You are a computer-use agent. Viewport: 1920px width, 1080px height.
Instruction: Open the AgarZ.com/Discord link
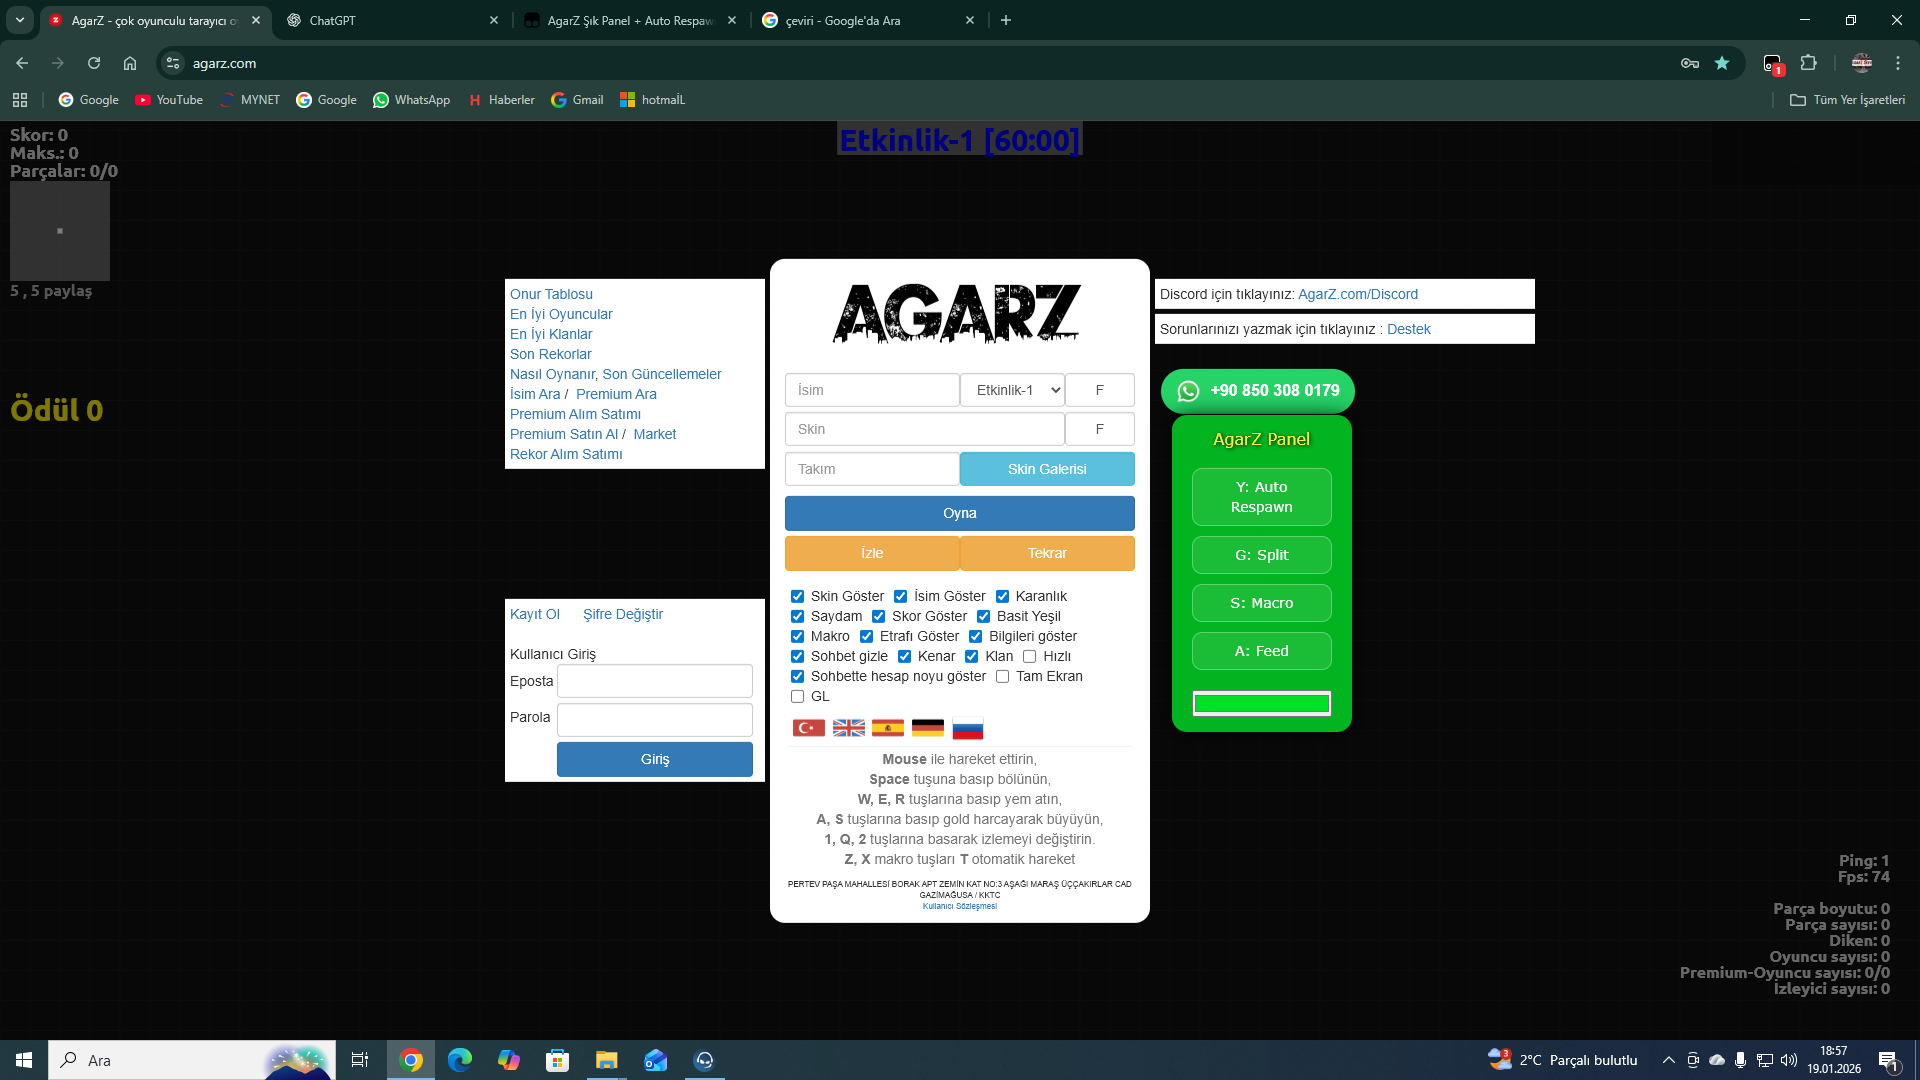coord(1358,294)
